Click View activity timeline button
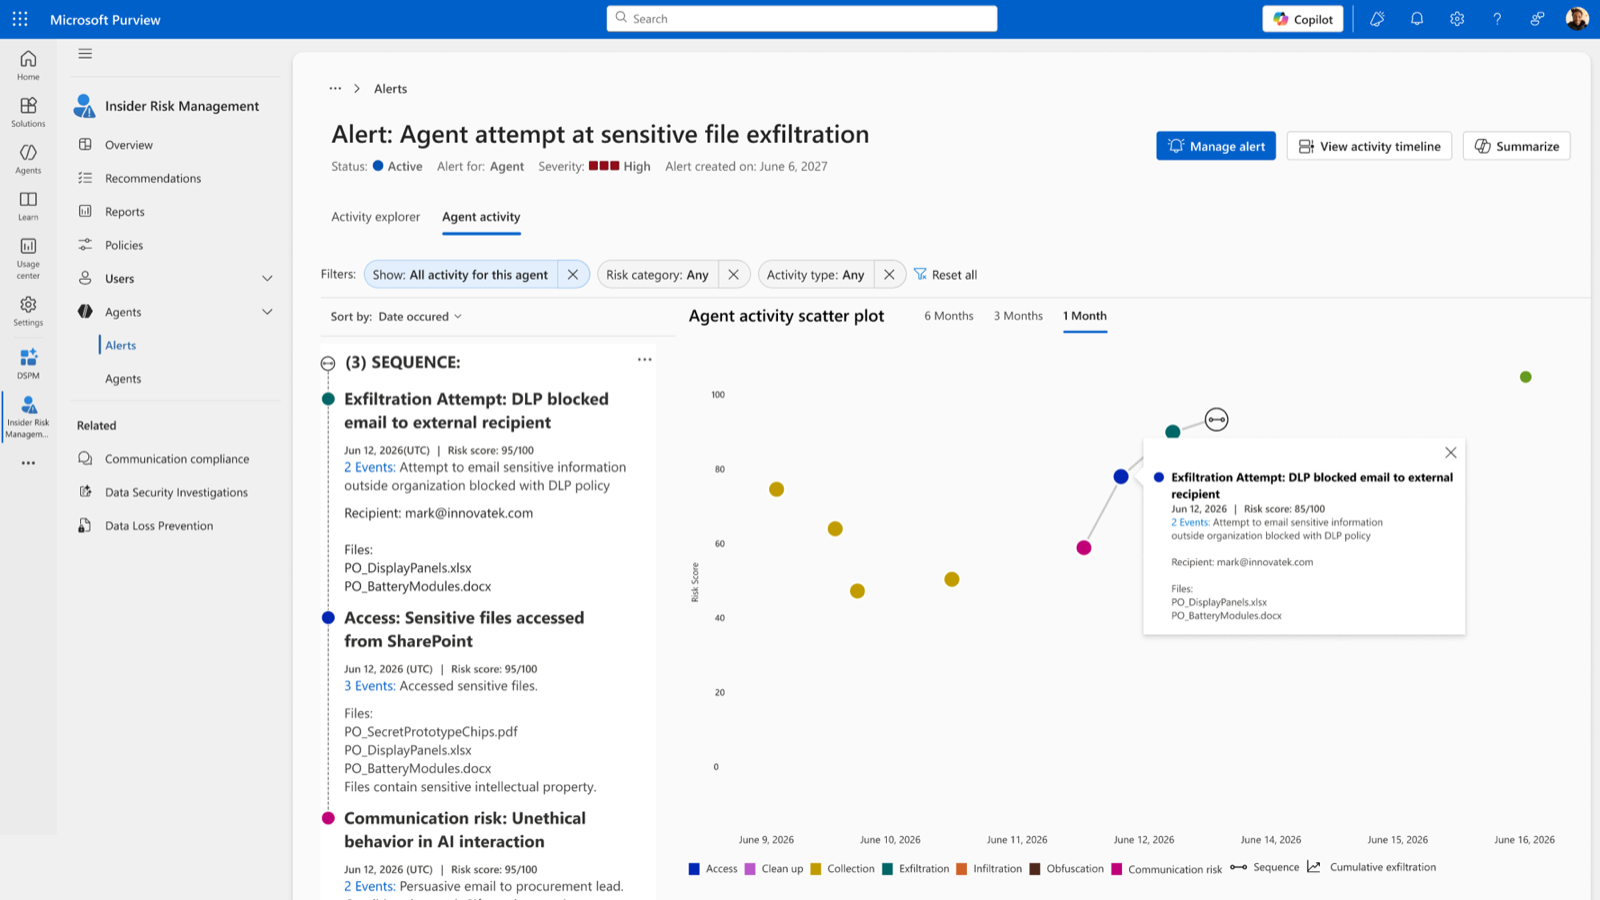This screenshot has width=1600, height=900. pyautogui.click(x=1369, y=146)
